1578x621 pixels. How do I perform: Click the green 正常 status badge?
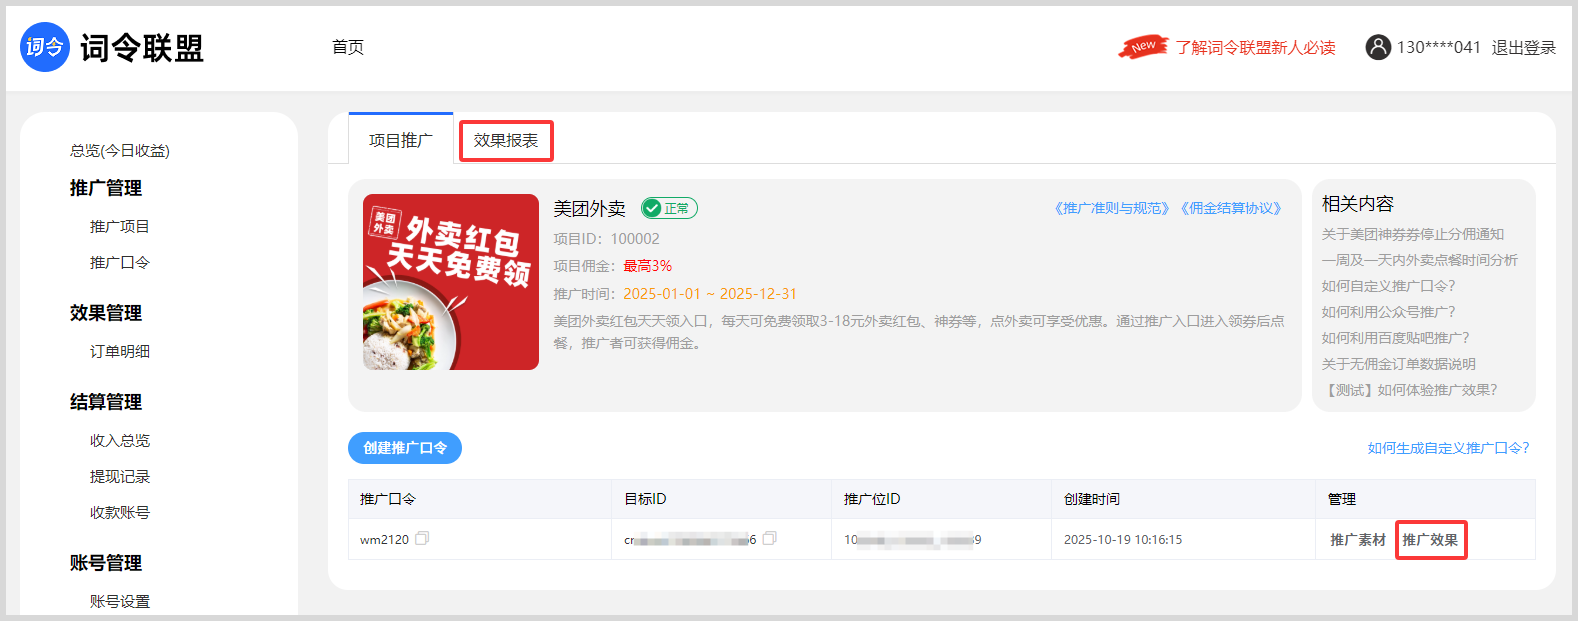tap(669, 208)
